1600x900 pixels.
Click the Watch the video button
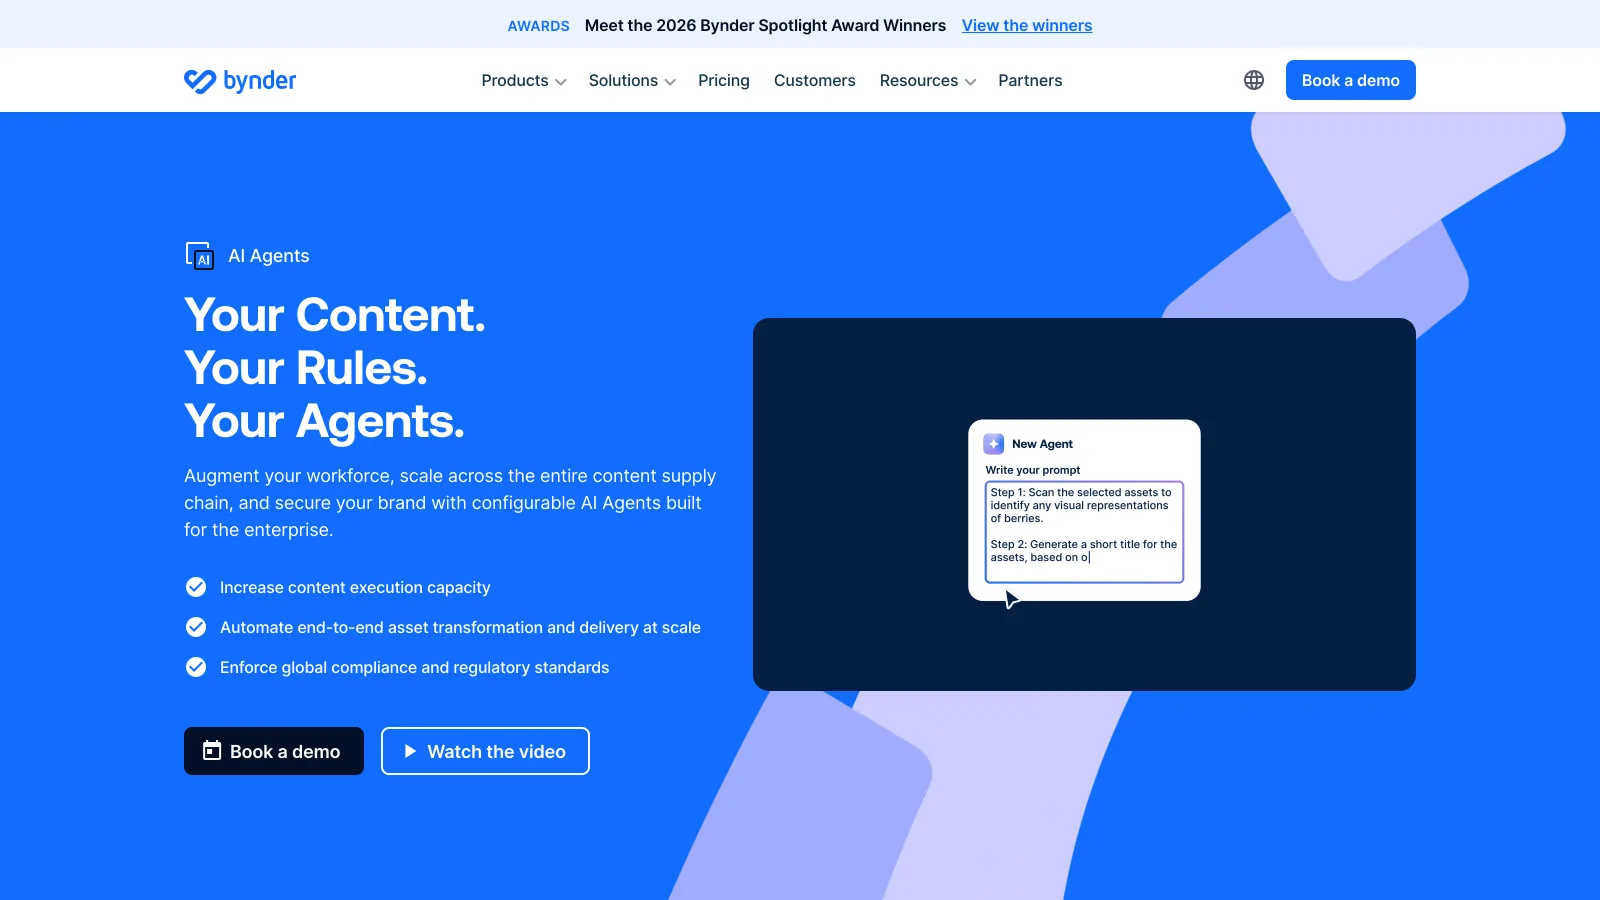pos(485,751)
